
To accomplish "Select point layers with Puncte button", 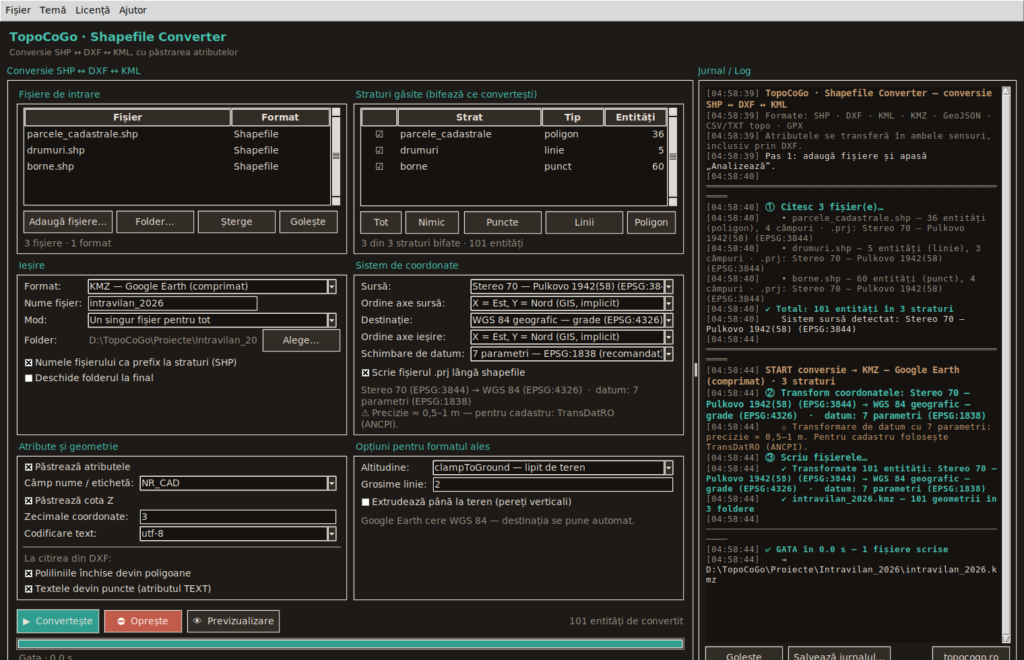I will pyautogui.click(x=502, y=223).
